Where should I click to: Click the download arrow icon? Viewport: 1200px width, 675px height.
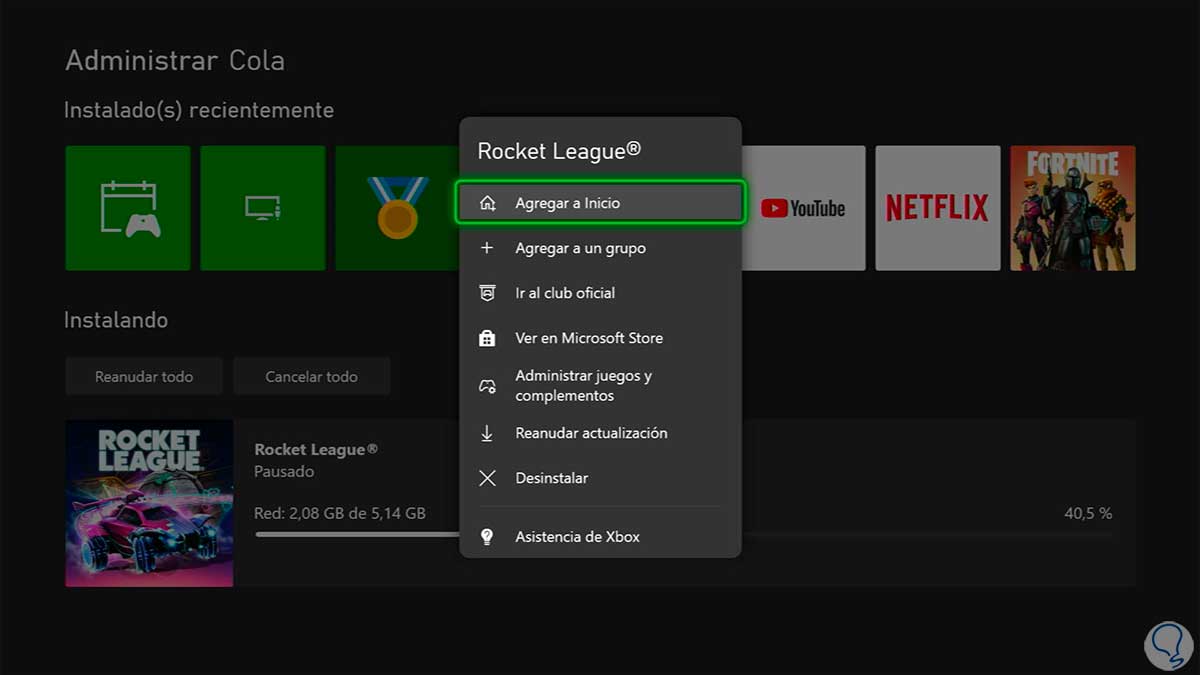tap(487, 433)
